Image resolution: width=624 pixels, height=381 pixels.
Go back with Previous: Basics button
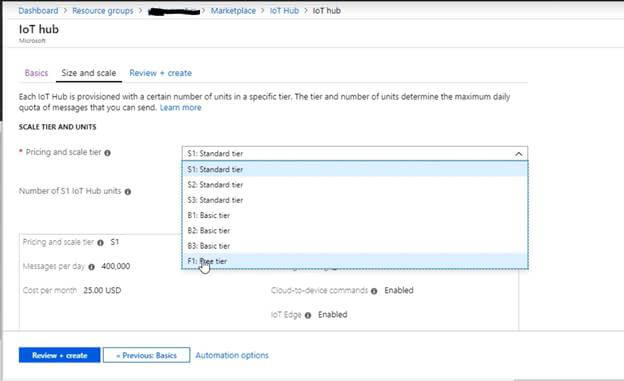point(146,355)
